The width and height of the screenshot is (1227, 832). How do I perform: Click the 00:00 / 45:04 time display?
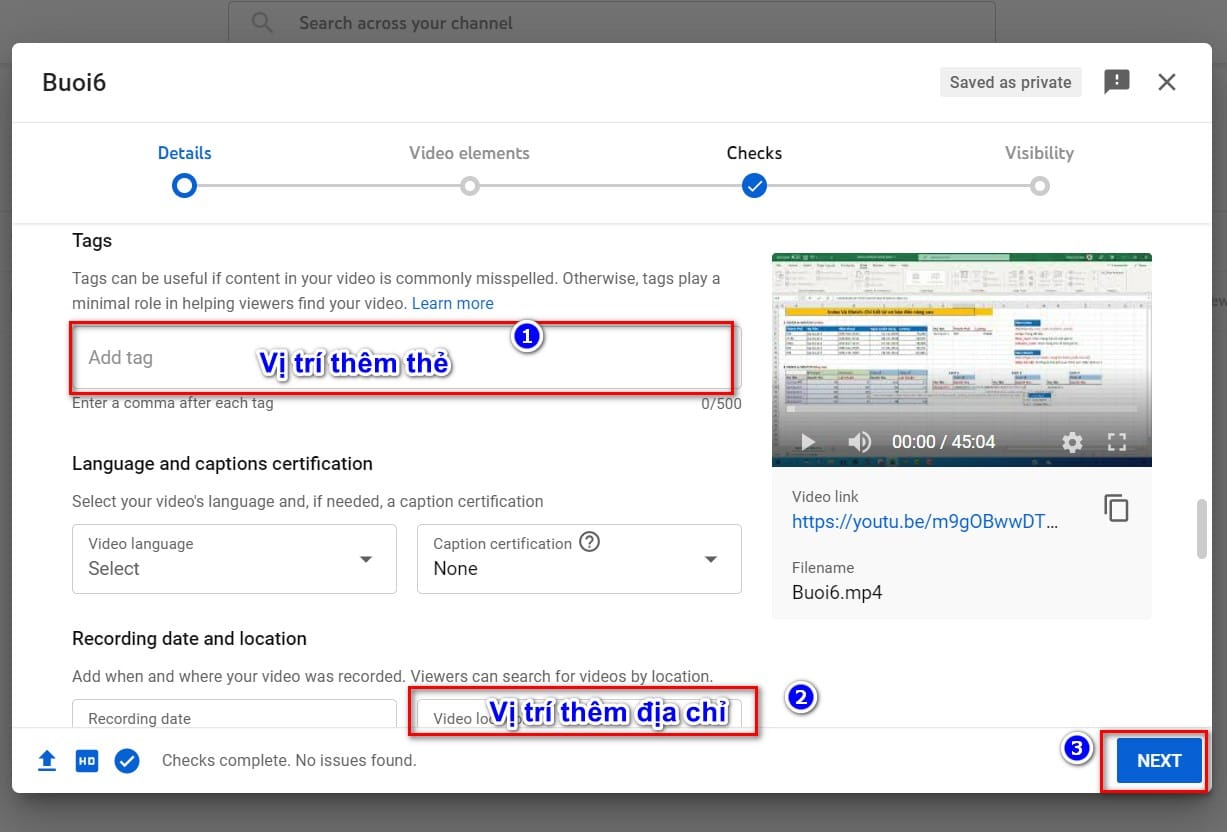(943, 442)
